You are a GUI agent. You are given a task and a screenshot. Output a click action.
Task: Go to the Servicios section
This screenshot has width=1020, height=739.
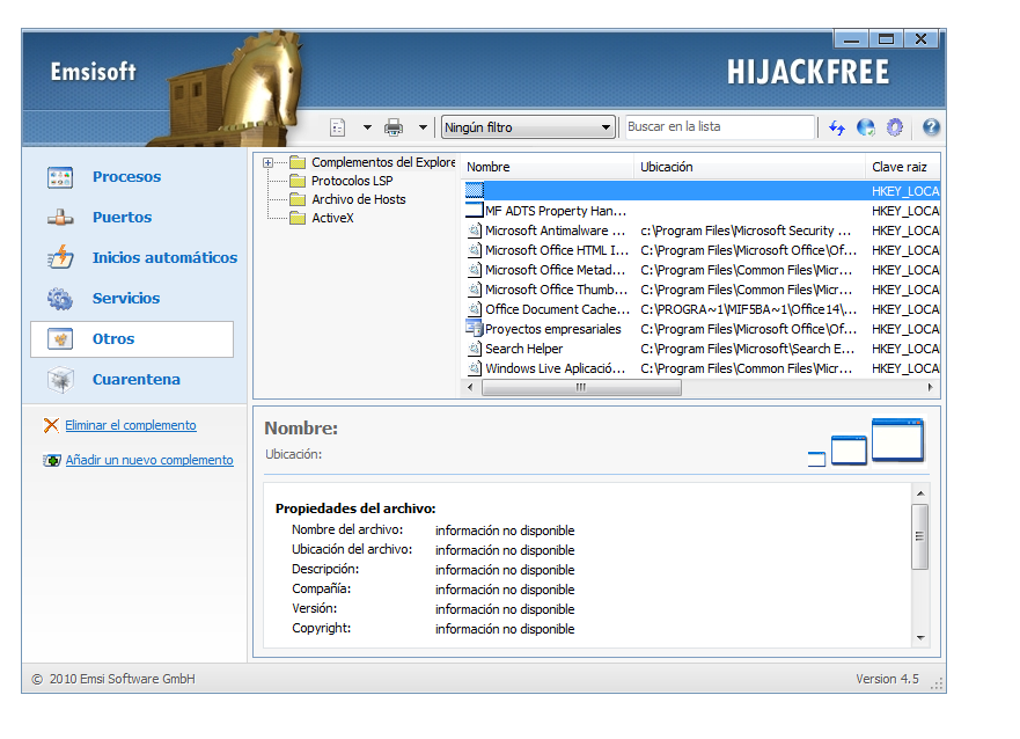(x=126, y=298)
